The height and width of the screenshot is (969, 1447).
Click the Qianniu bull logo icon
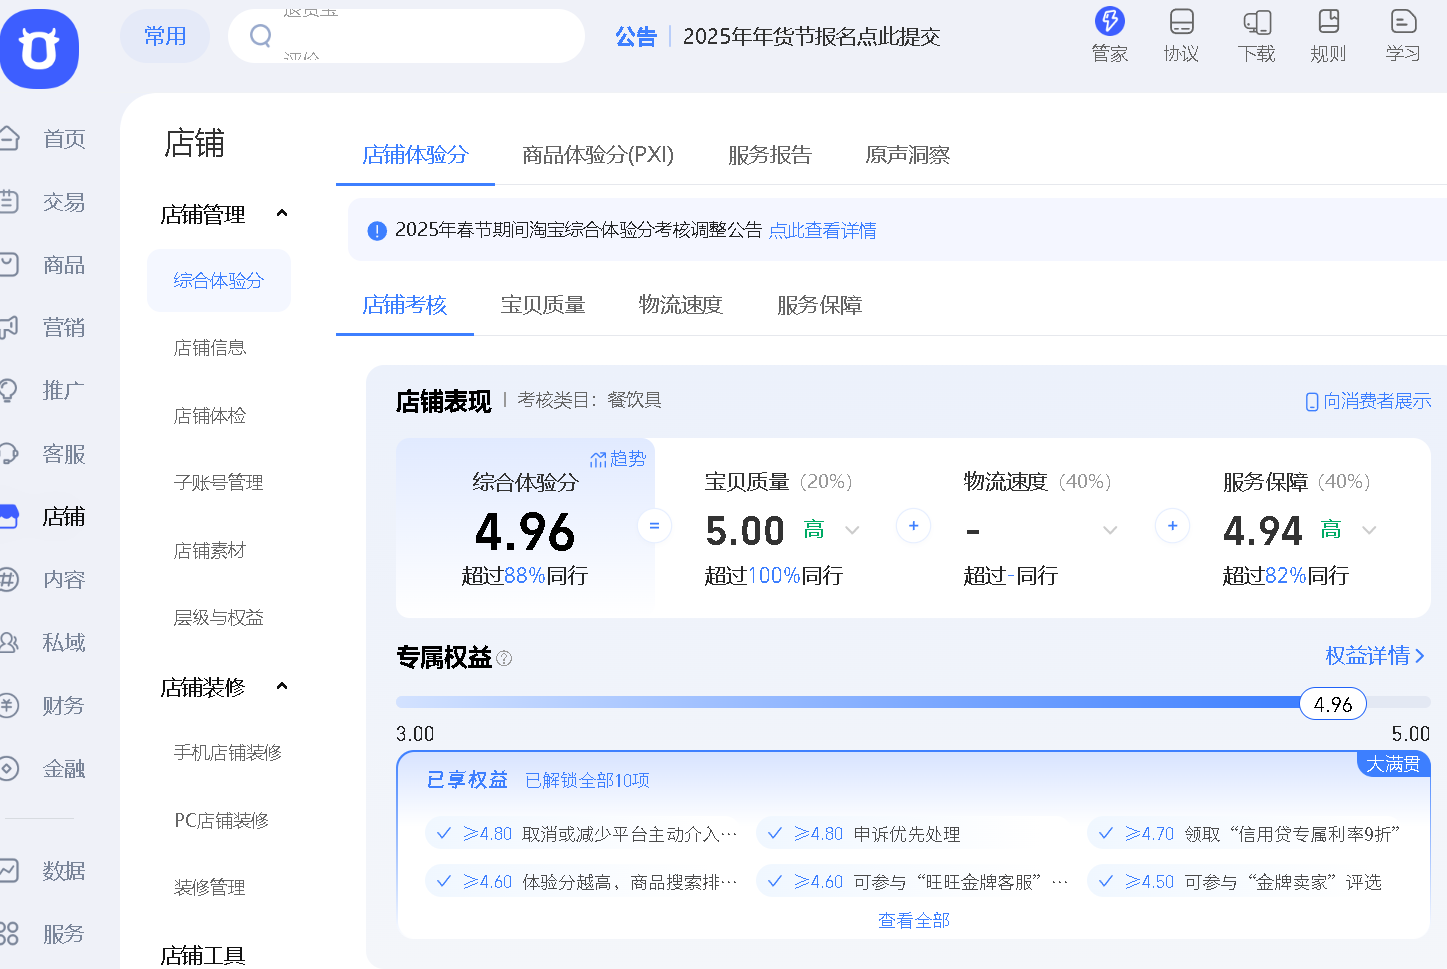[39, 48]
